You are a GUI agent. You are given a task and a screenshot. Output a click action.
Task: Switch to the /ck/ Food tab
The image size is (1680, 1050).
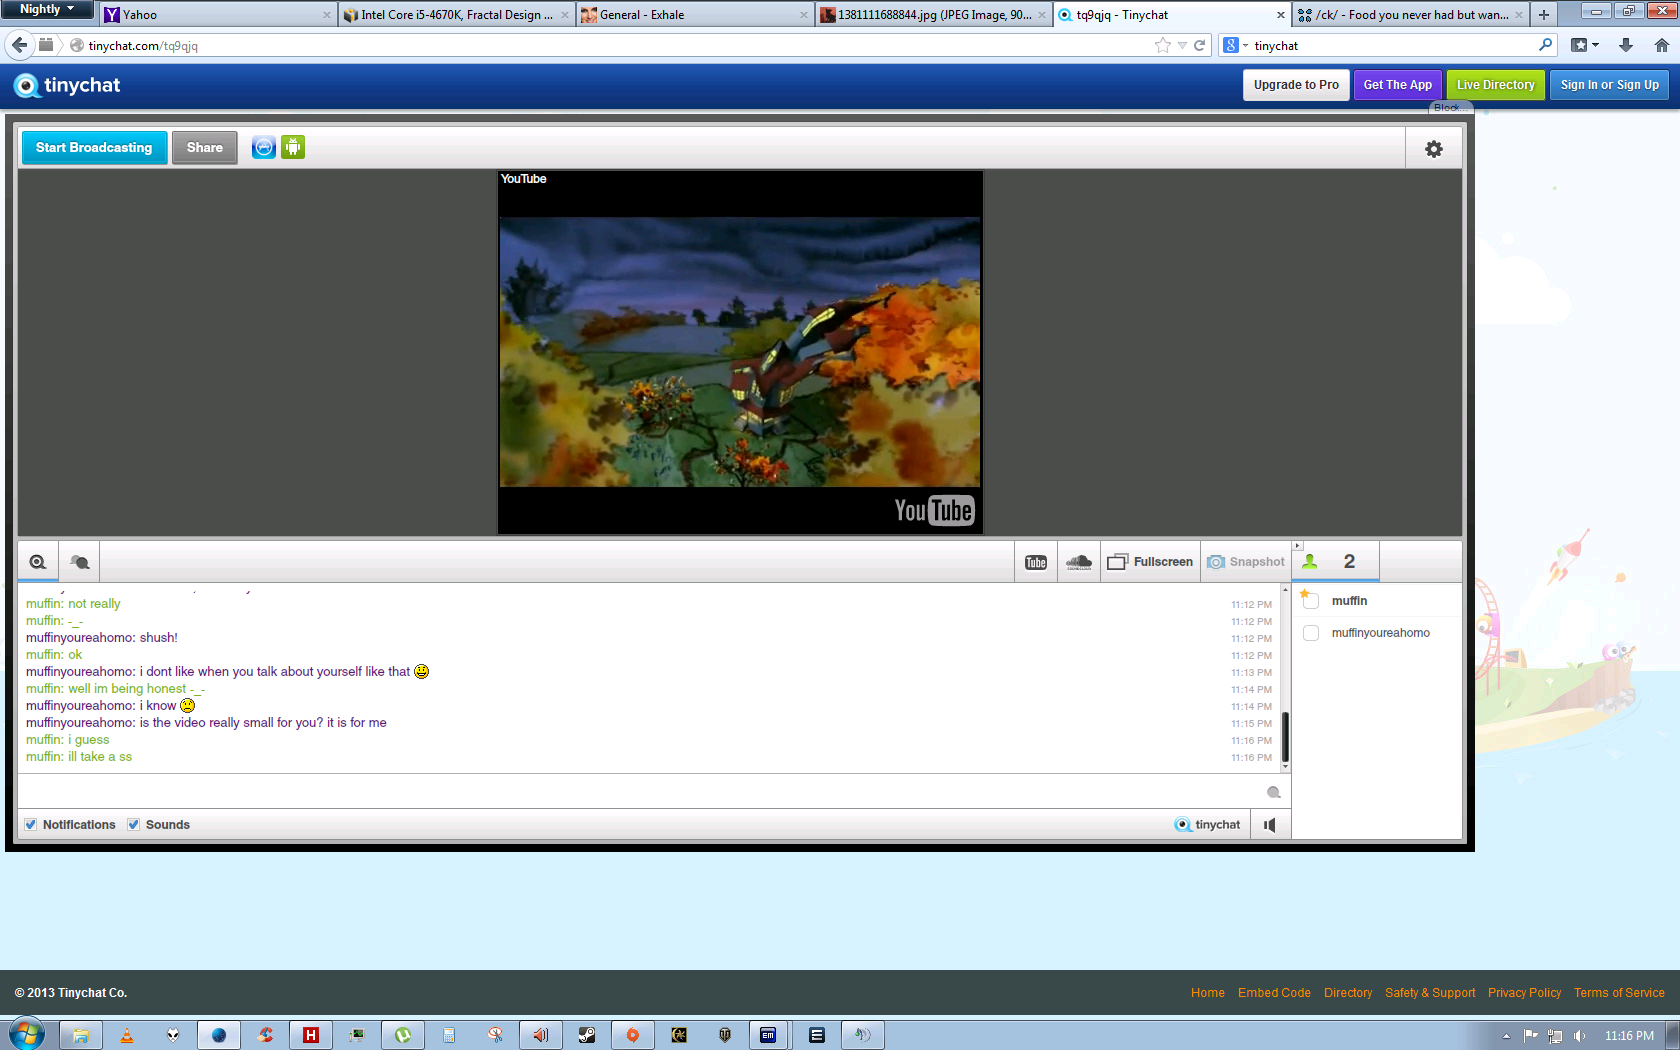(1411, 15)
